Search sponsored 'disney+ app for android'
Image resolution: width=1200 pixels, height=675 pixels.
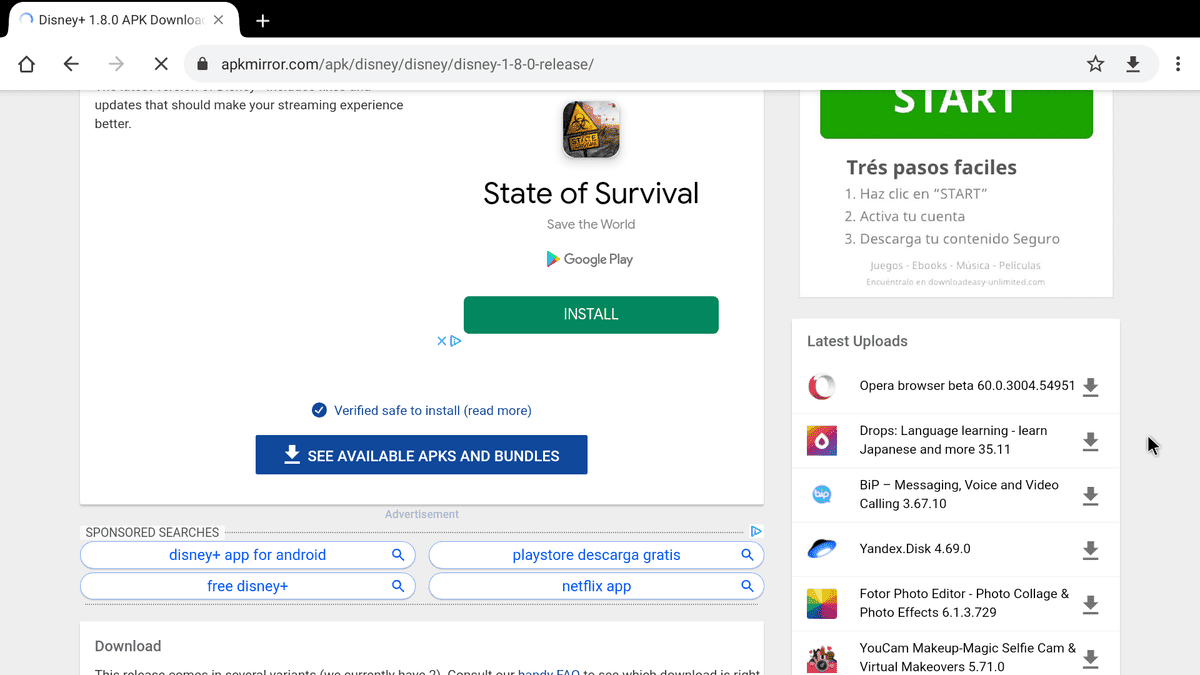[x=247, y=555]
